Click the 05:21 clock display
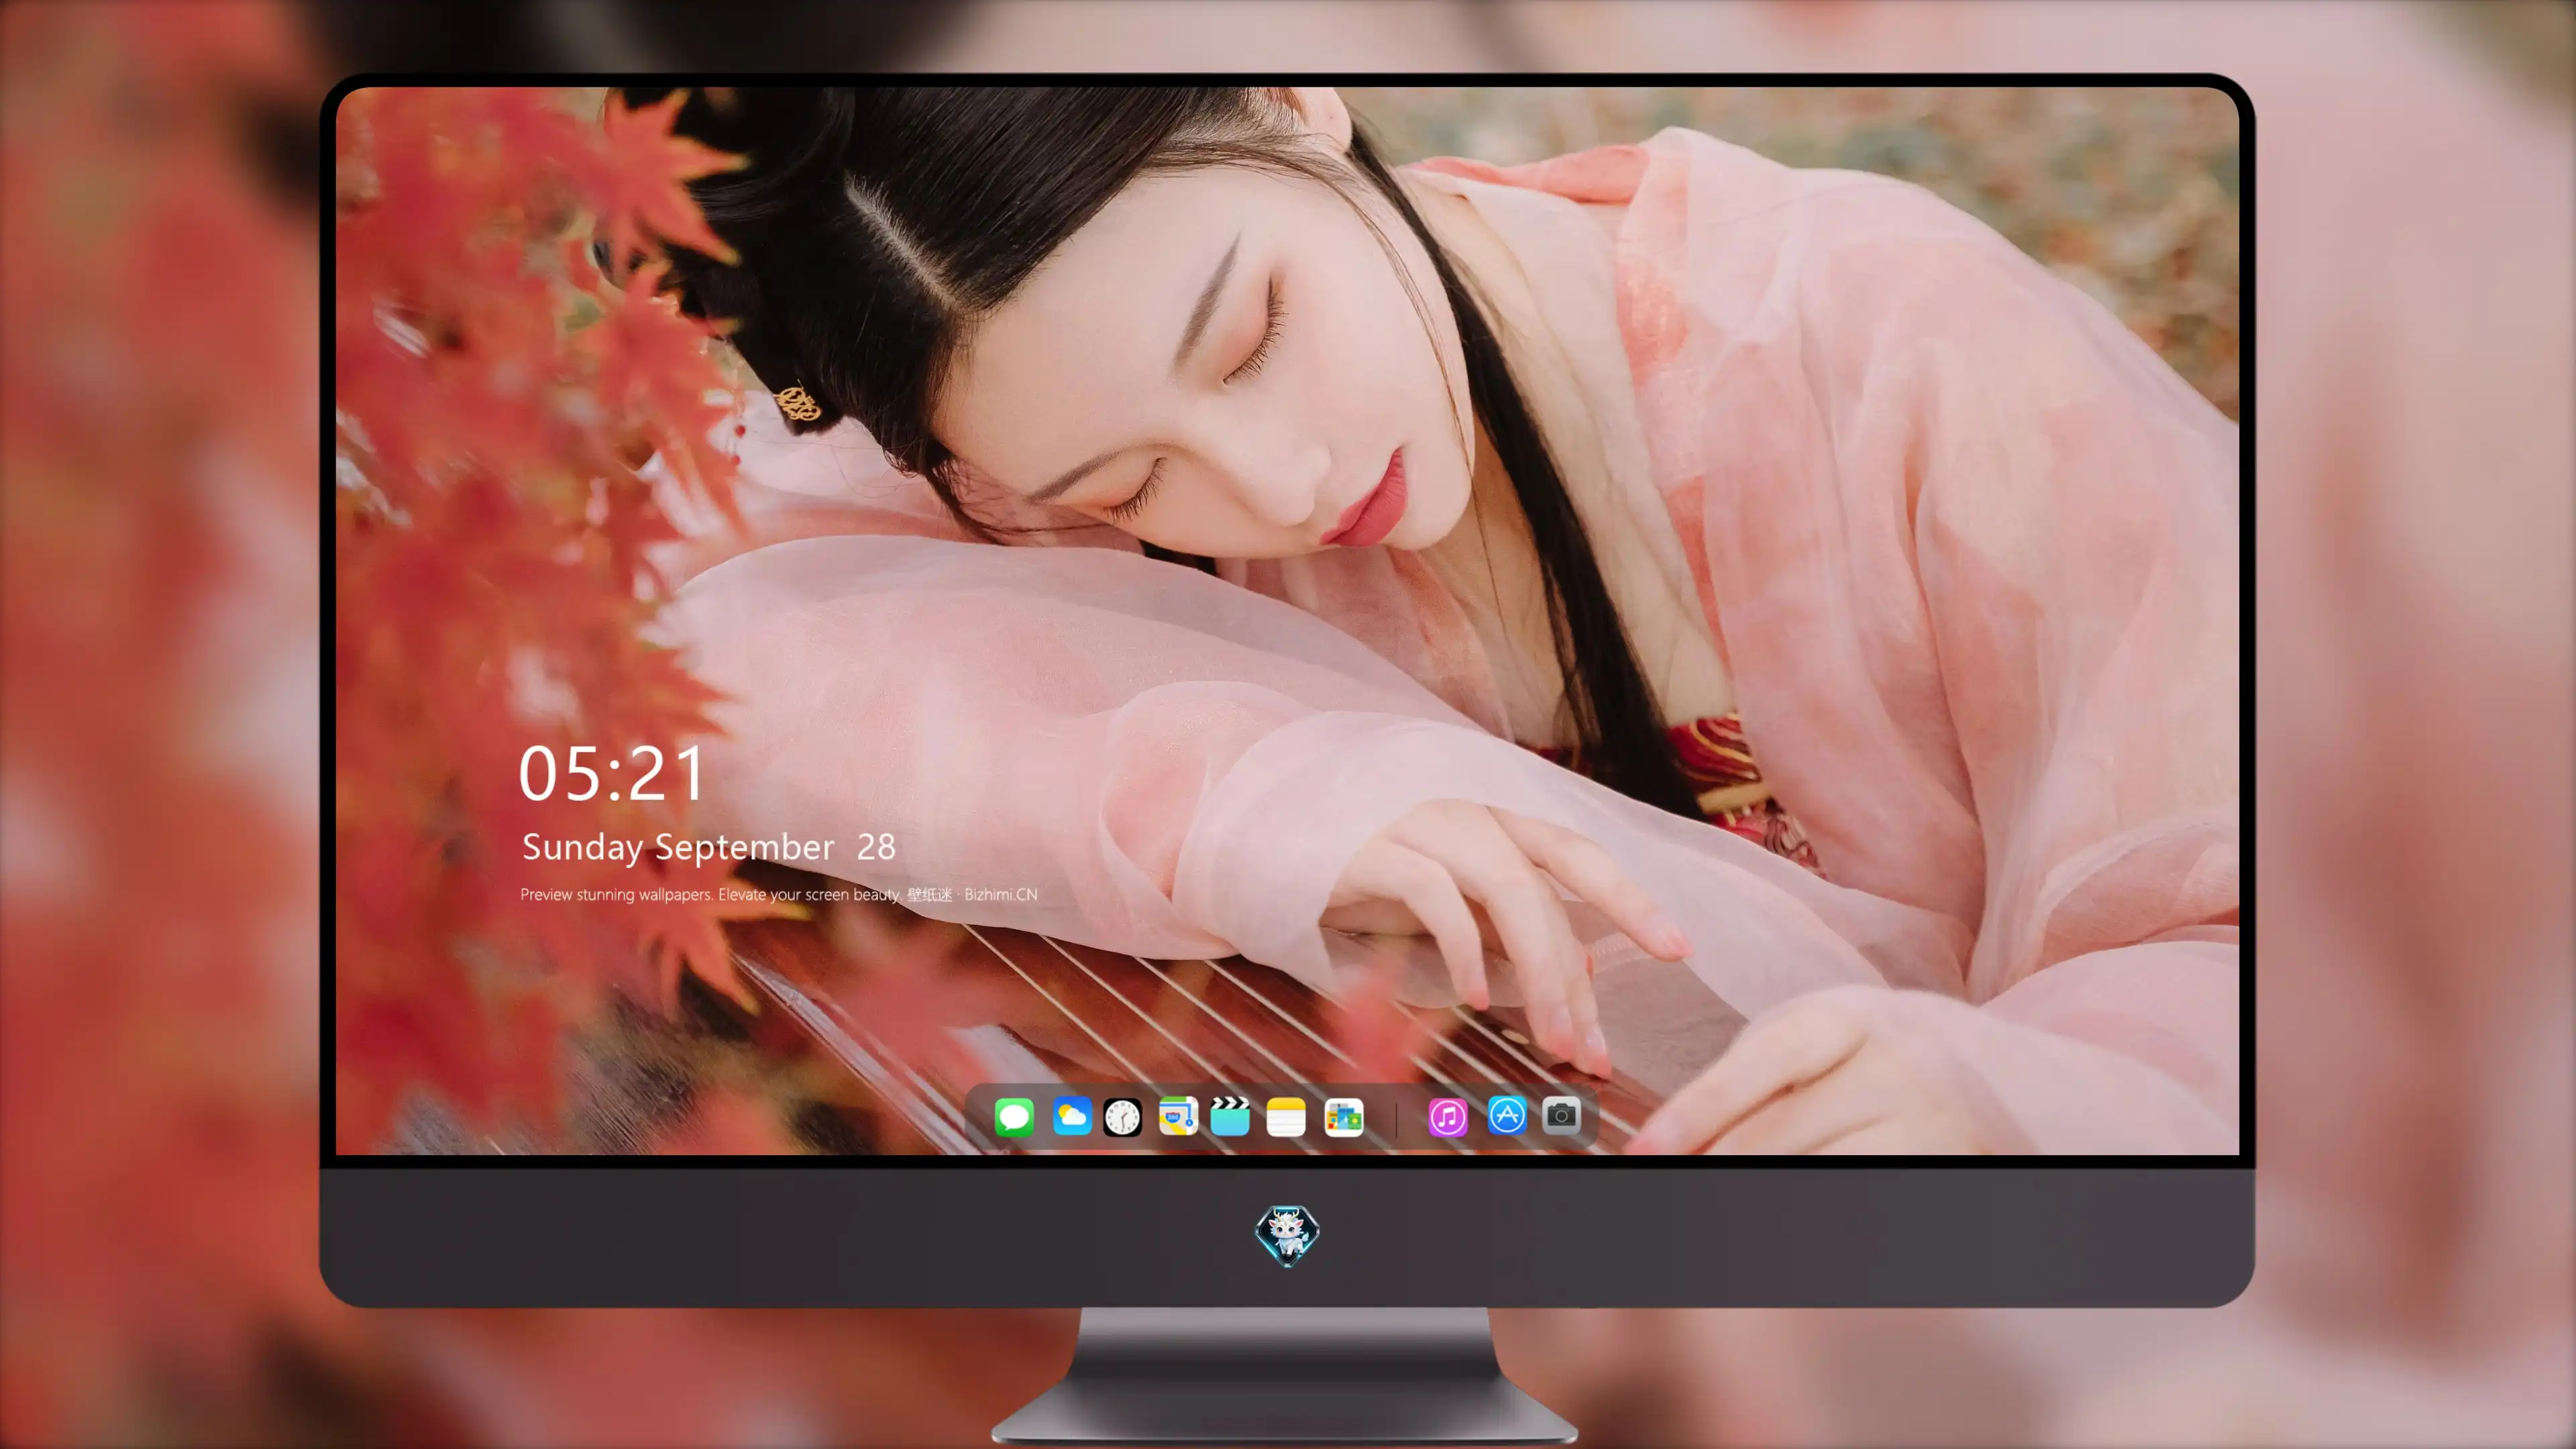The width and height of the screenshot is (2576, 1449). pyautogui.click(x=612, y=774)
